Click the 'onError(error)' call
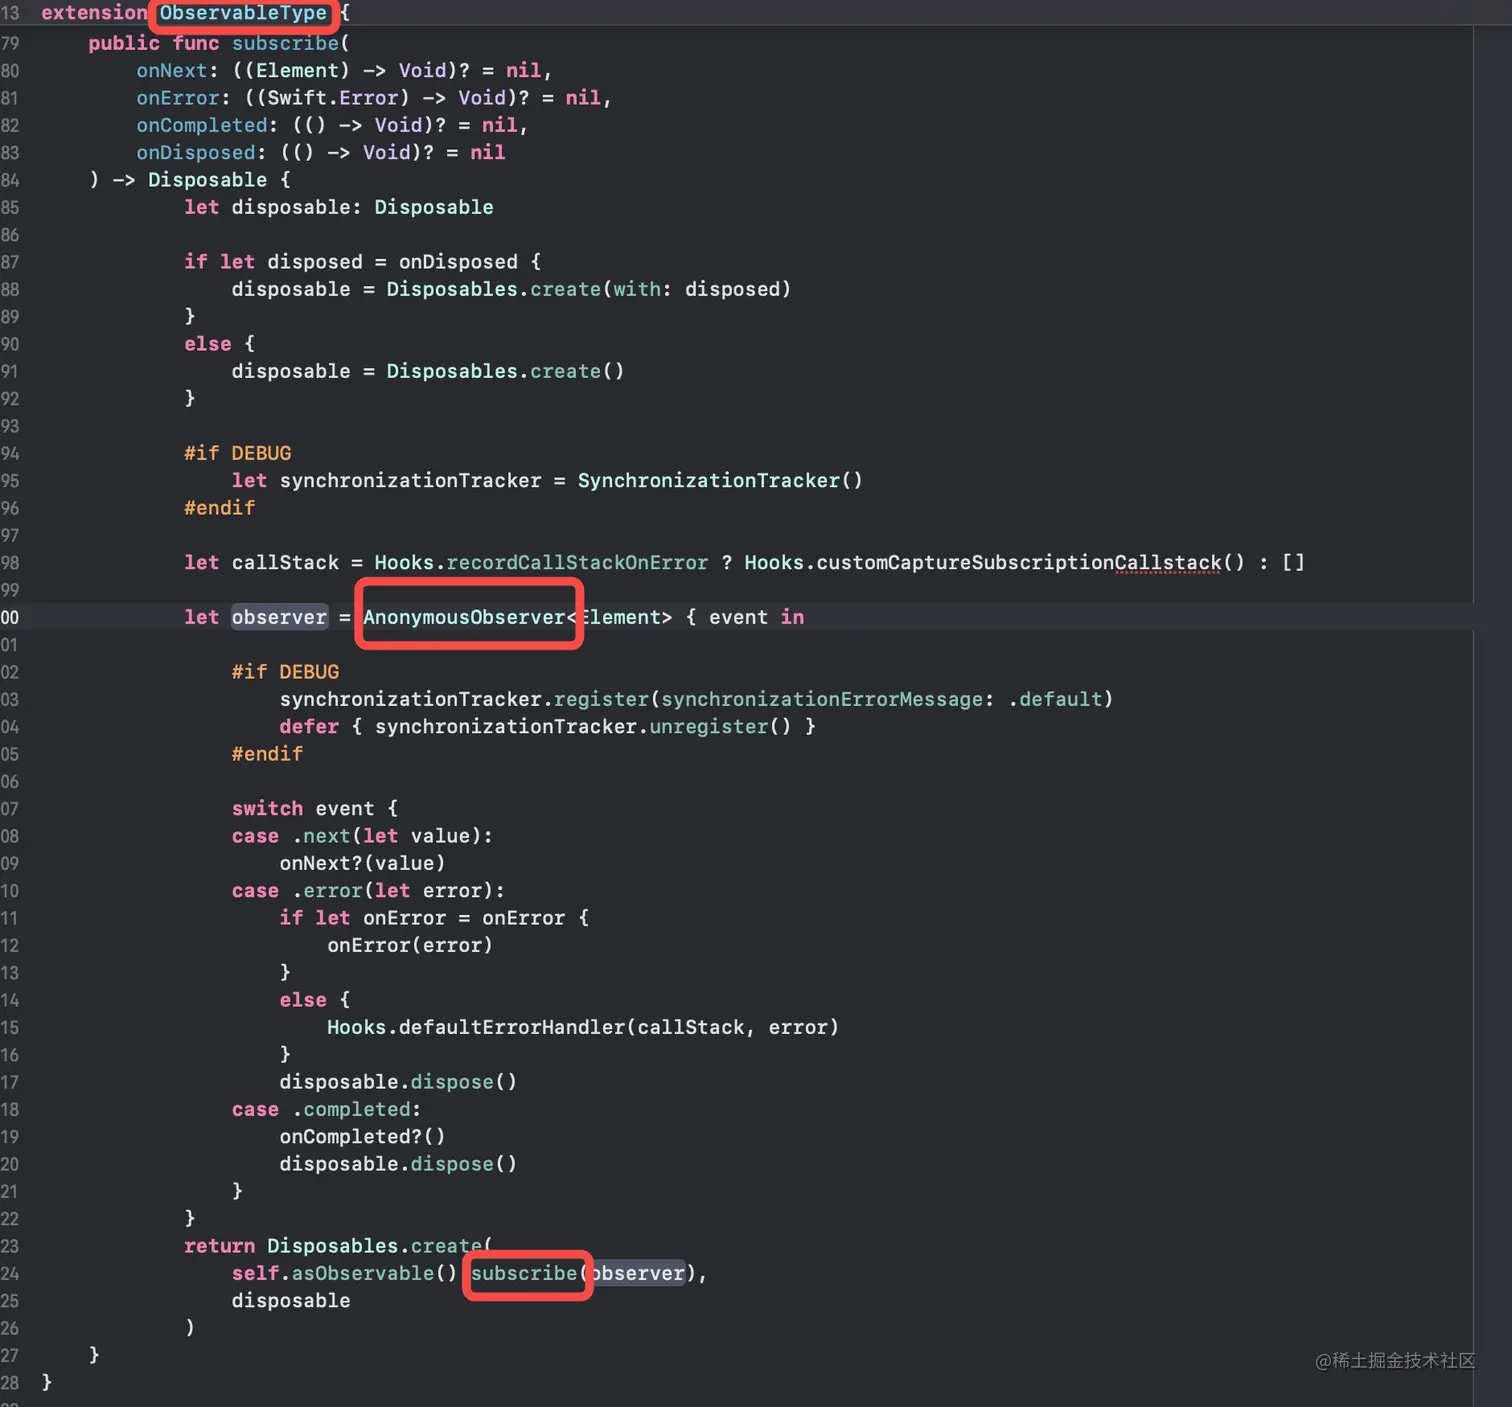 [x=410, y=945]
